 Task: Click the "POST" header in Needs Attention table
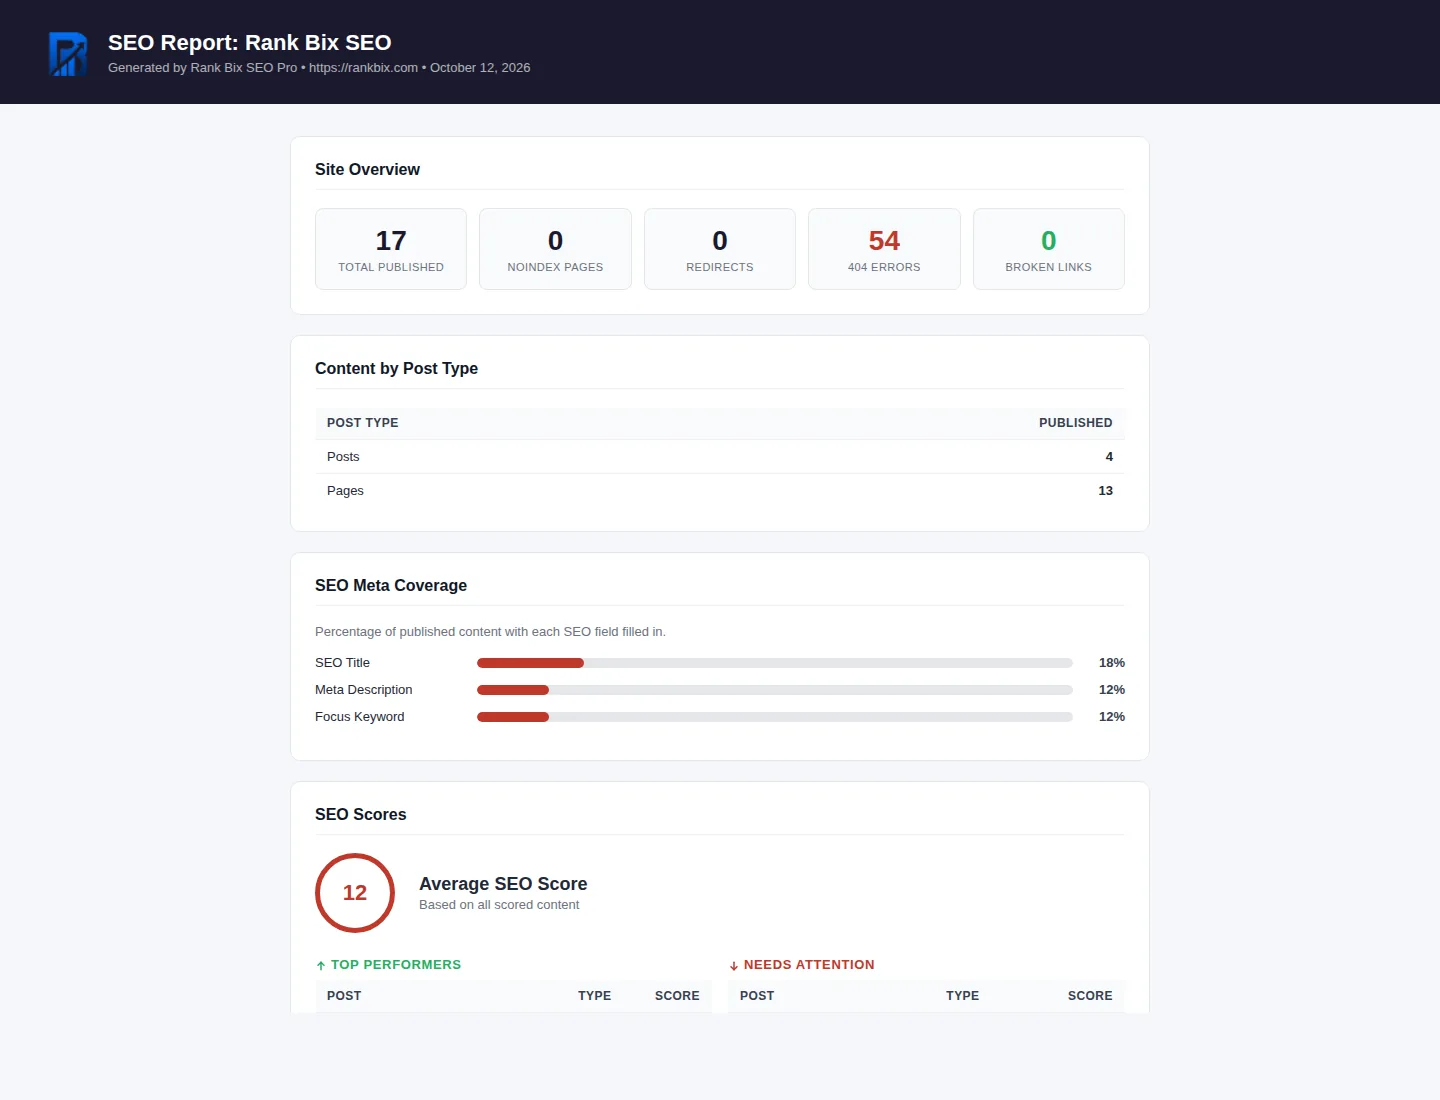pyautogui.click(x=757, y=996)
